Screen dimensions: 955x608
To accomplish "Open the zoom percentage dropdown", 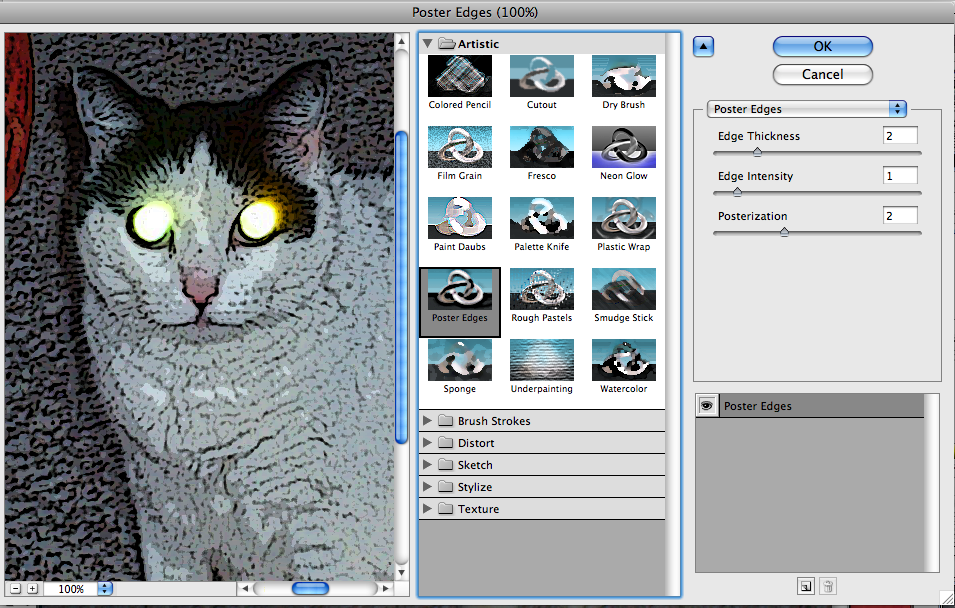I will click(x=105, y=589).
